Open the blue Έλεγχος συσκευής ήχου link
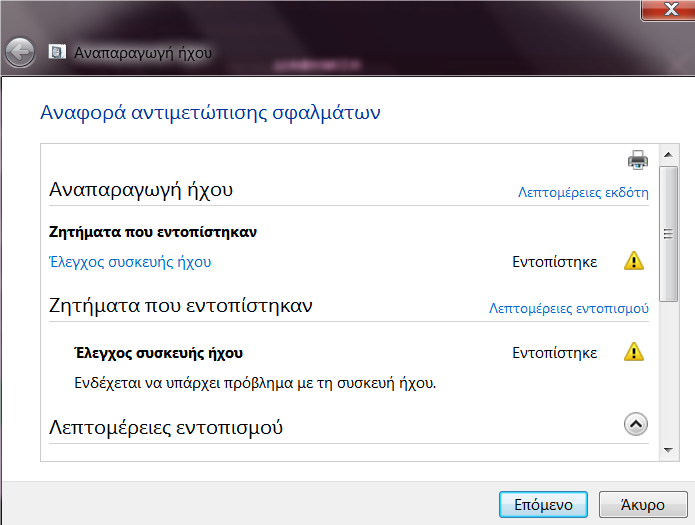This screenshot has width=695, height=525. tap(130, 262)
